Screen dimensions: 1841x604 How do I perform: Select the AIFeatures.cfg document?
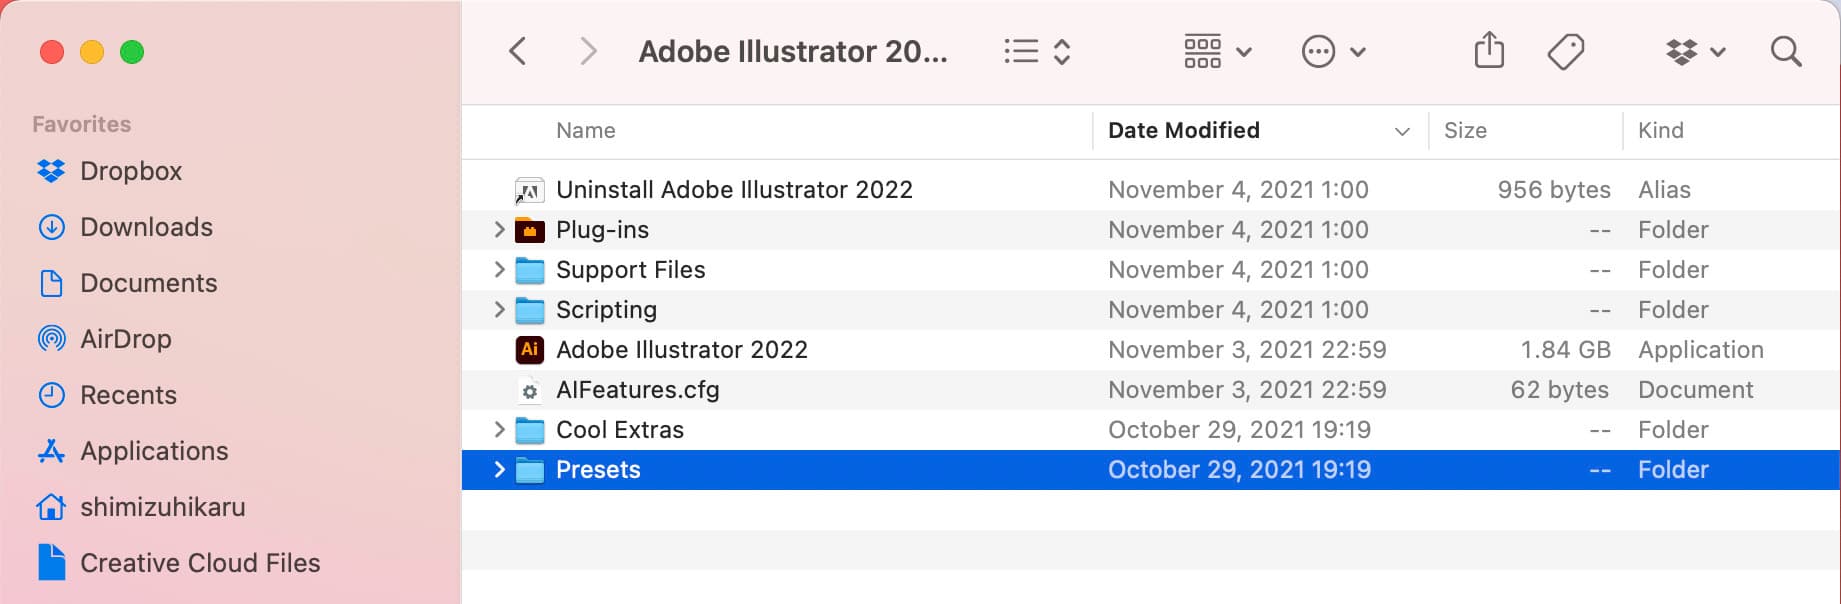pos(639,390)
